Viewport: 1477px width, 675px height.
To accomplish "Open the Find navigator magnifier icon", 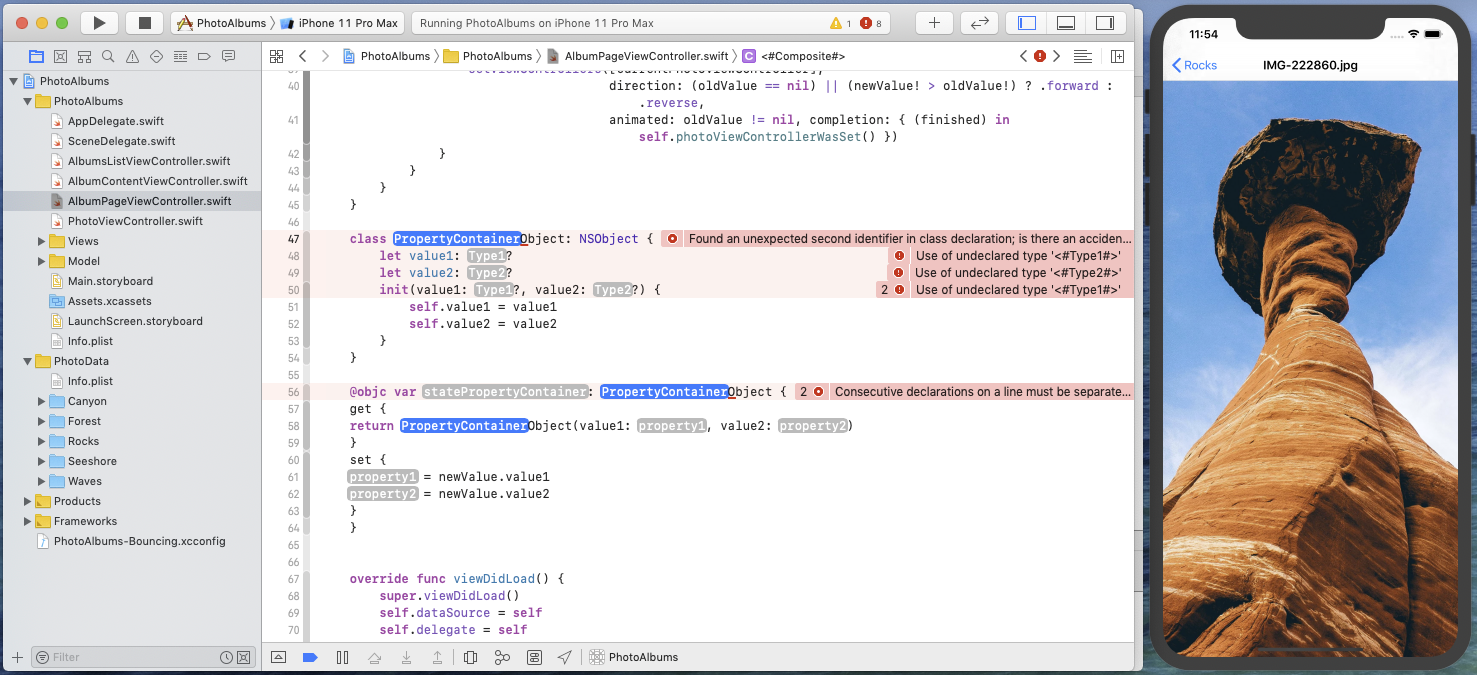I will [x=108, y=56].
